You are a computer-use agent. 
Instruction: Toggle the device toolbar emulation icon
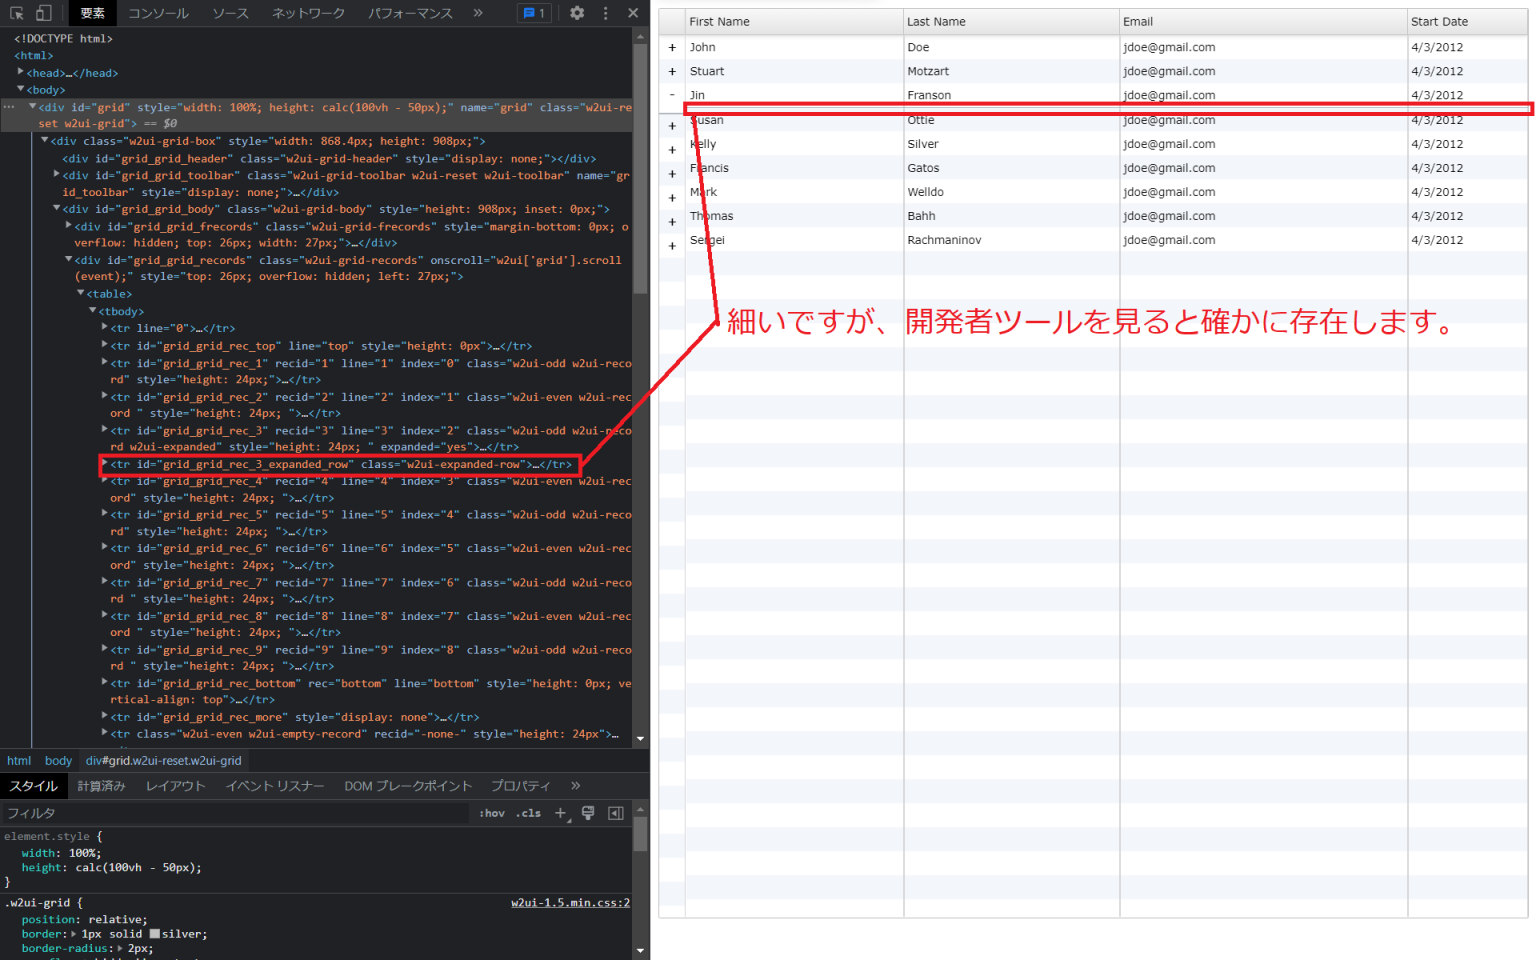(43, 12)
